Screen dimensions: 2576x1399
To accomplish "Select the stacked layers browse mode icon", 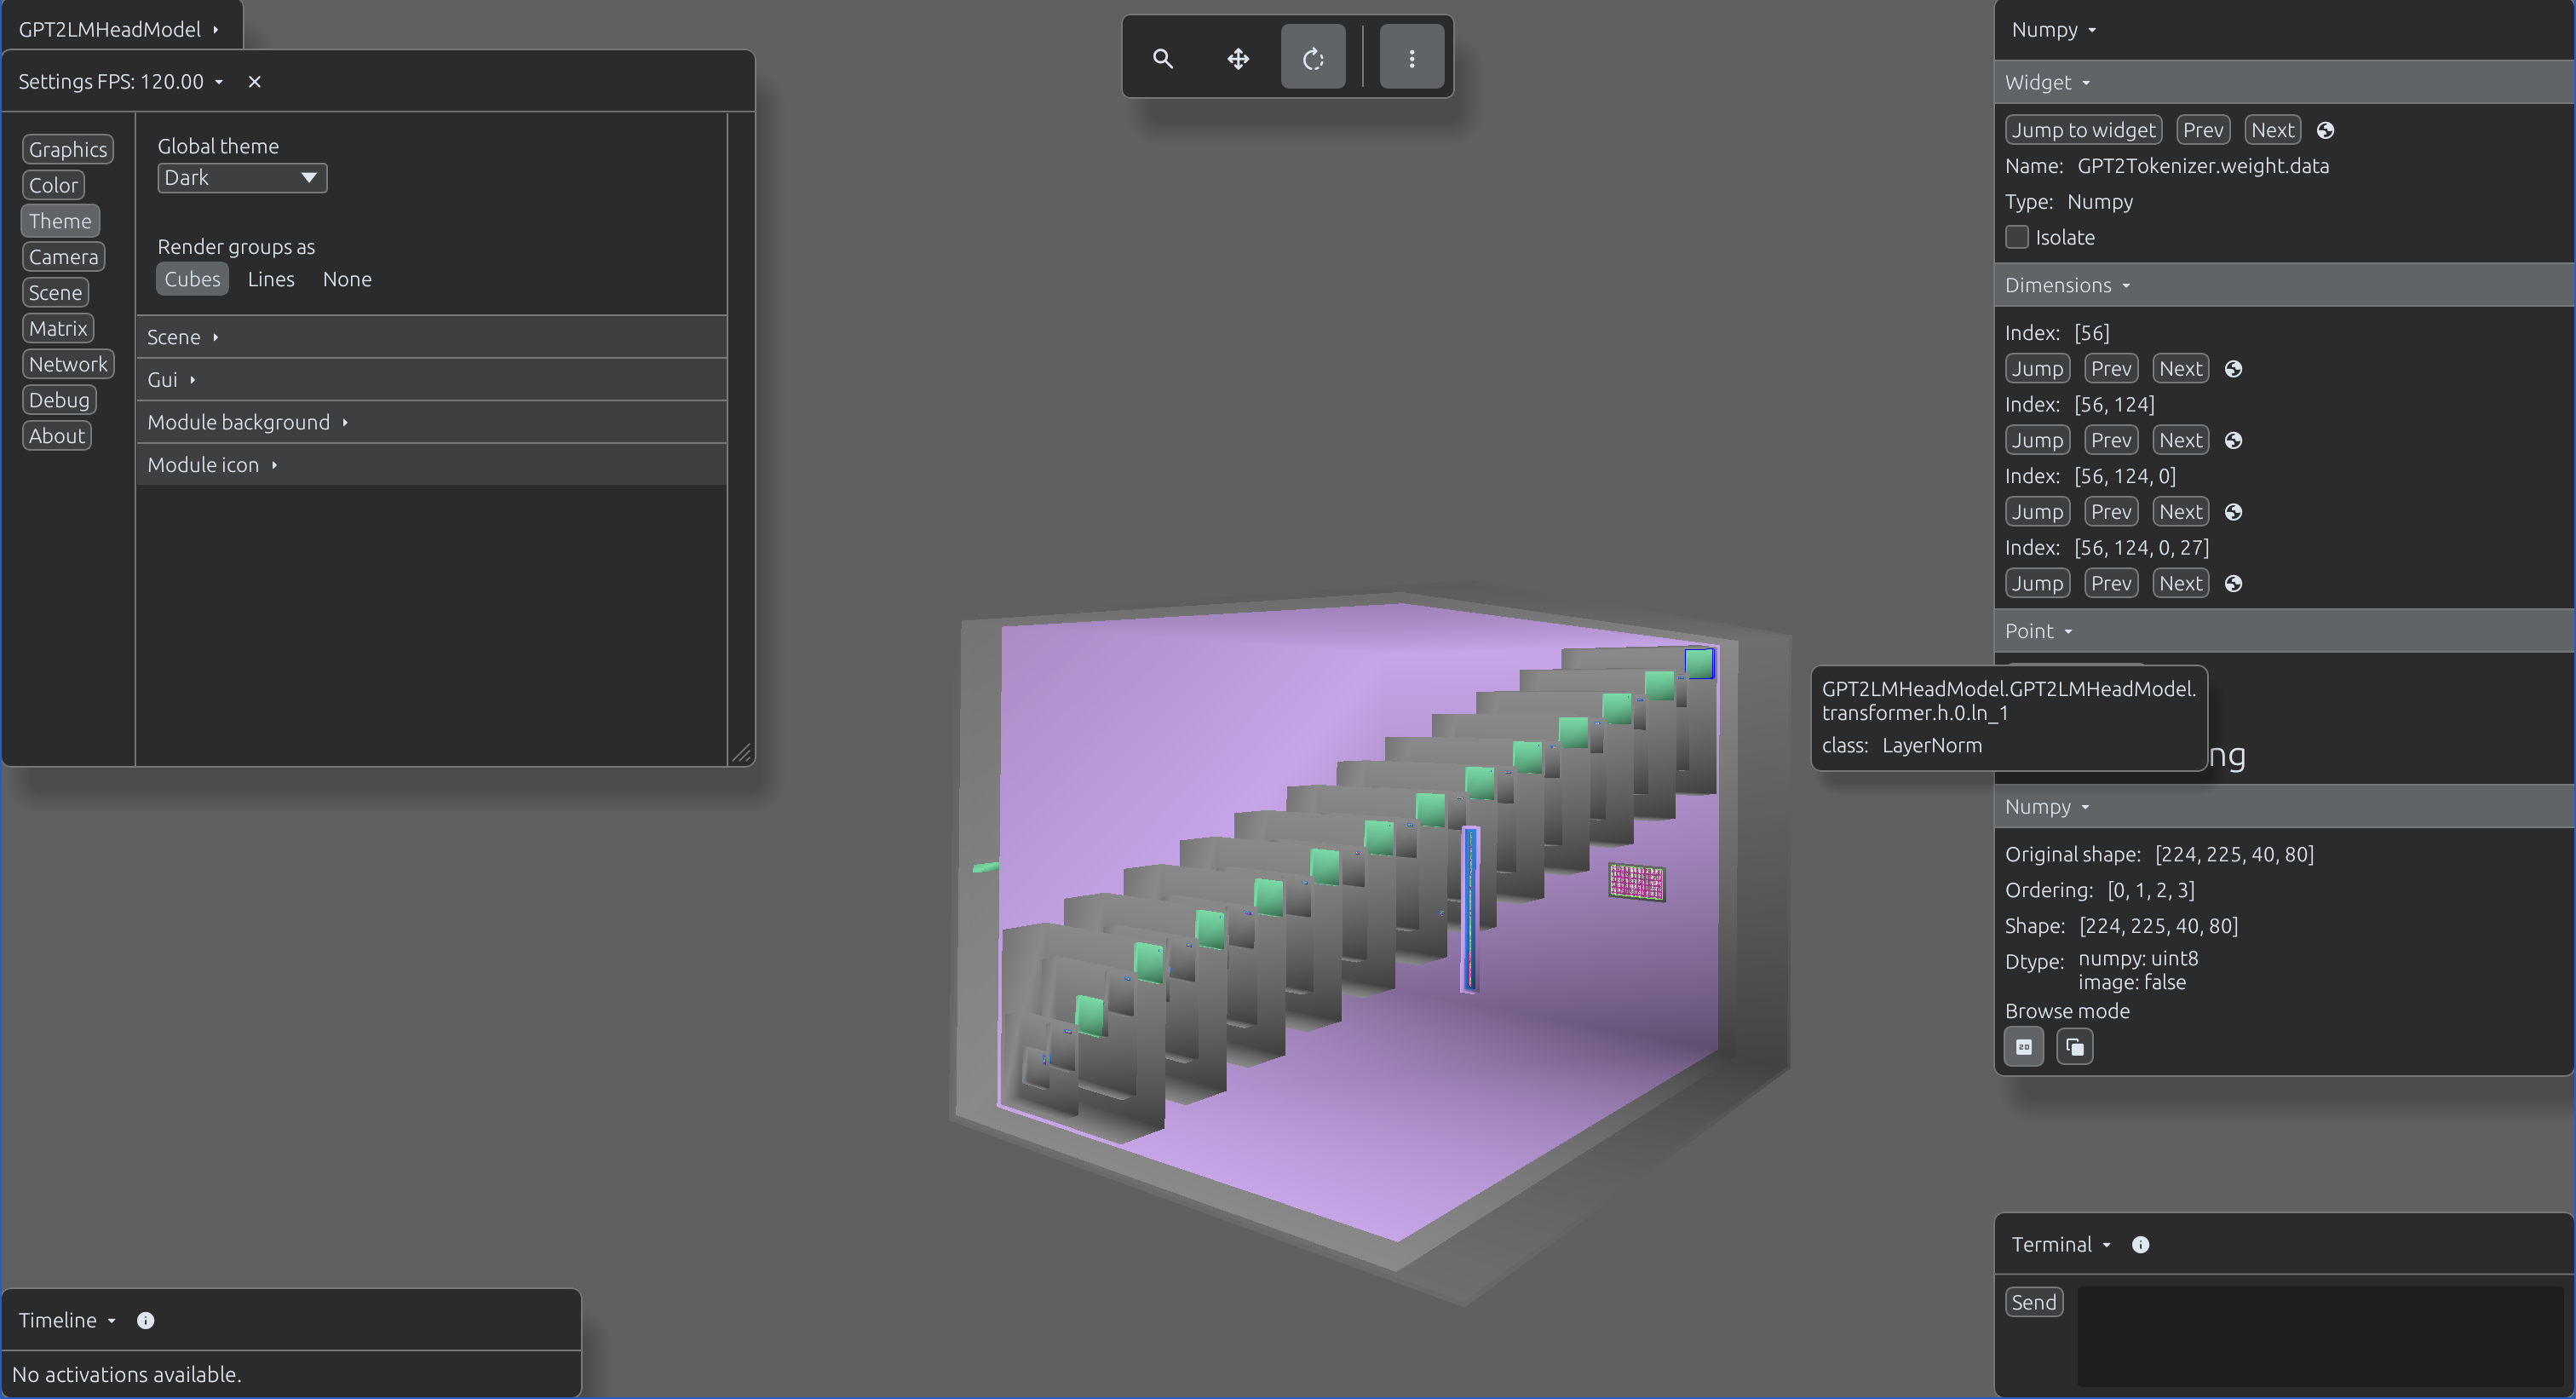I will click(x=2075, y=1047).
